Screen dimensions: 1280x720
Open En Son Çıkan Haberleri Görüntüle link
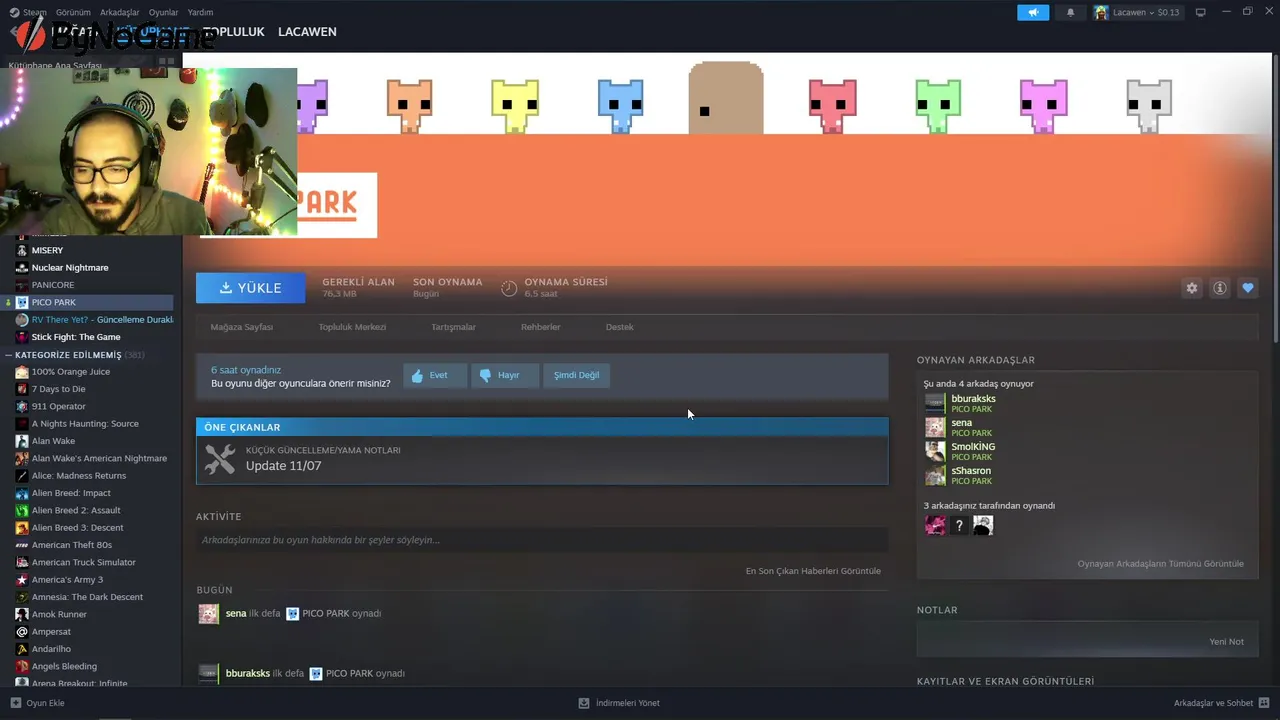tap(813, 571)
